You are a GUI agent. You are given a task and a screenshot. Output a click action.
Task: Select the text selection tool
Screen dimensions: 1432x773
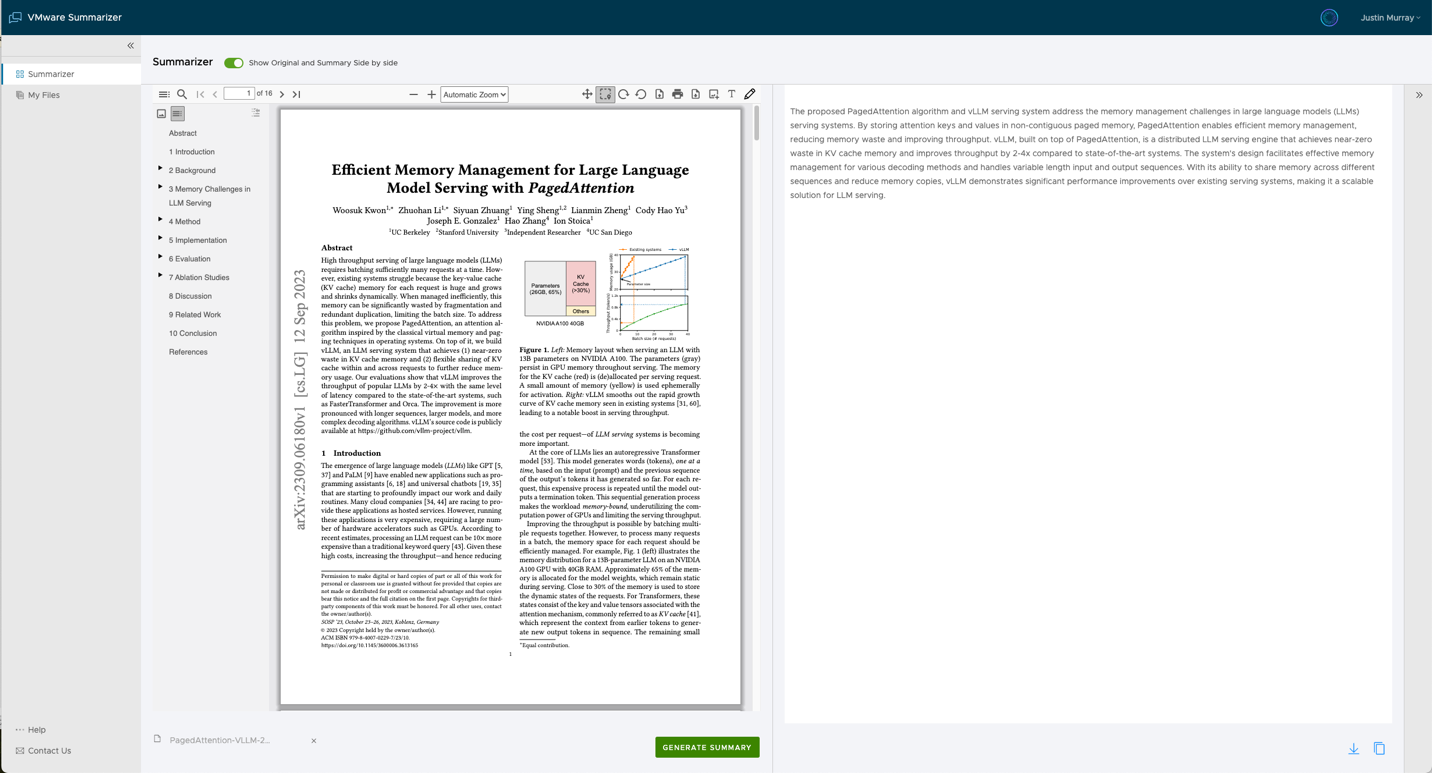click(605, 94)
